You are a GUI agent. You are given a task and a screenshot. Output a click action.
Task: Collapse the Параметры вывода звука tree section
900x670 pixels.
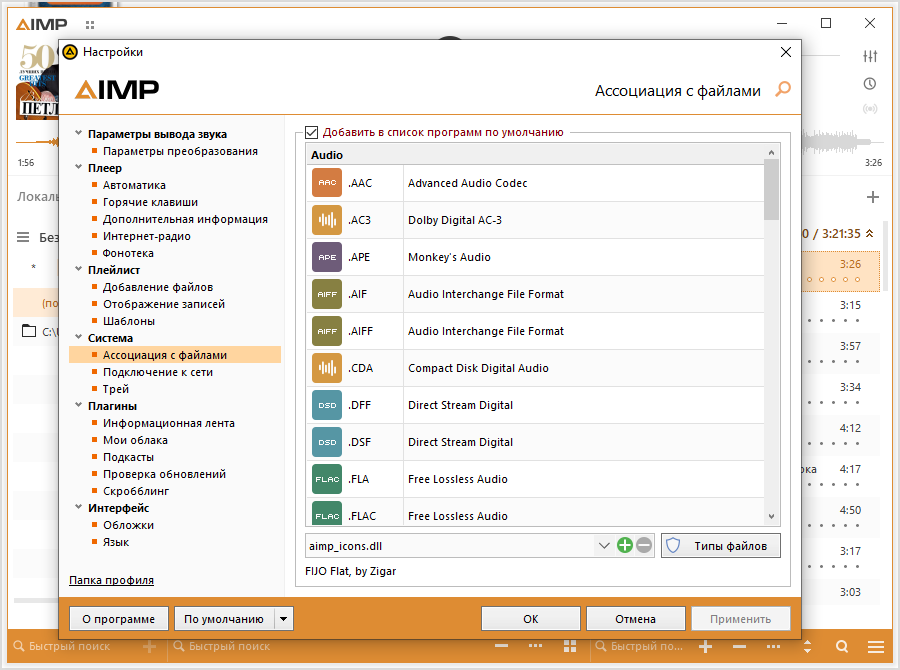(x=79, y=133)
